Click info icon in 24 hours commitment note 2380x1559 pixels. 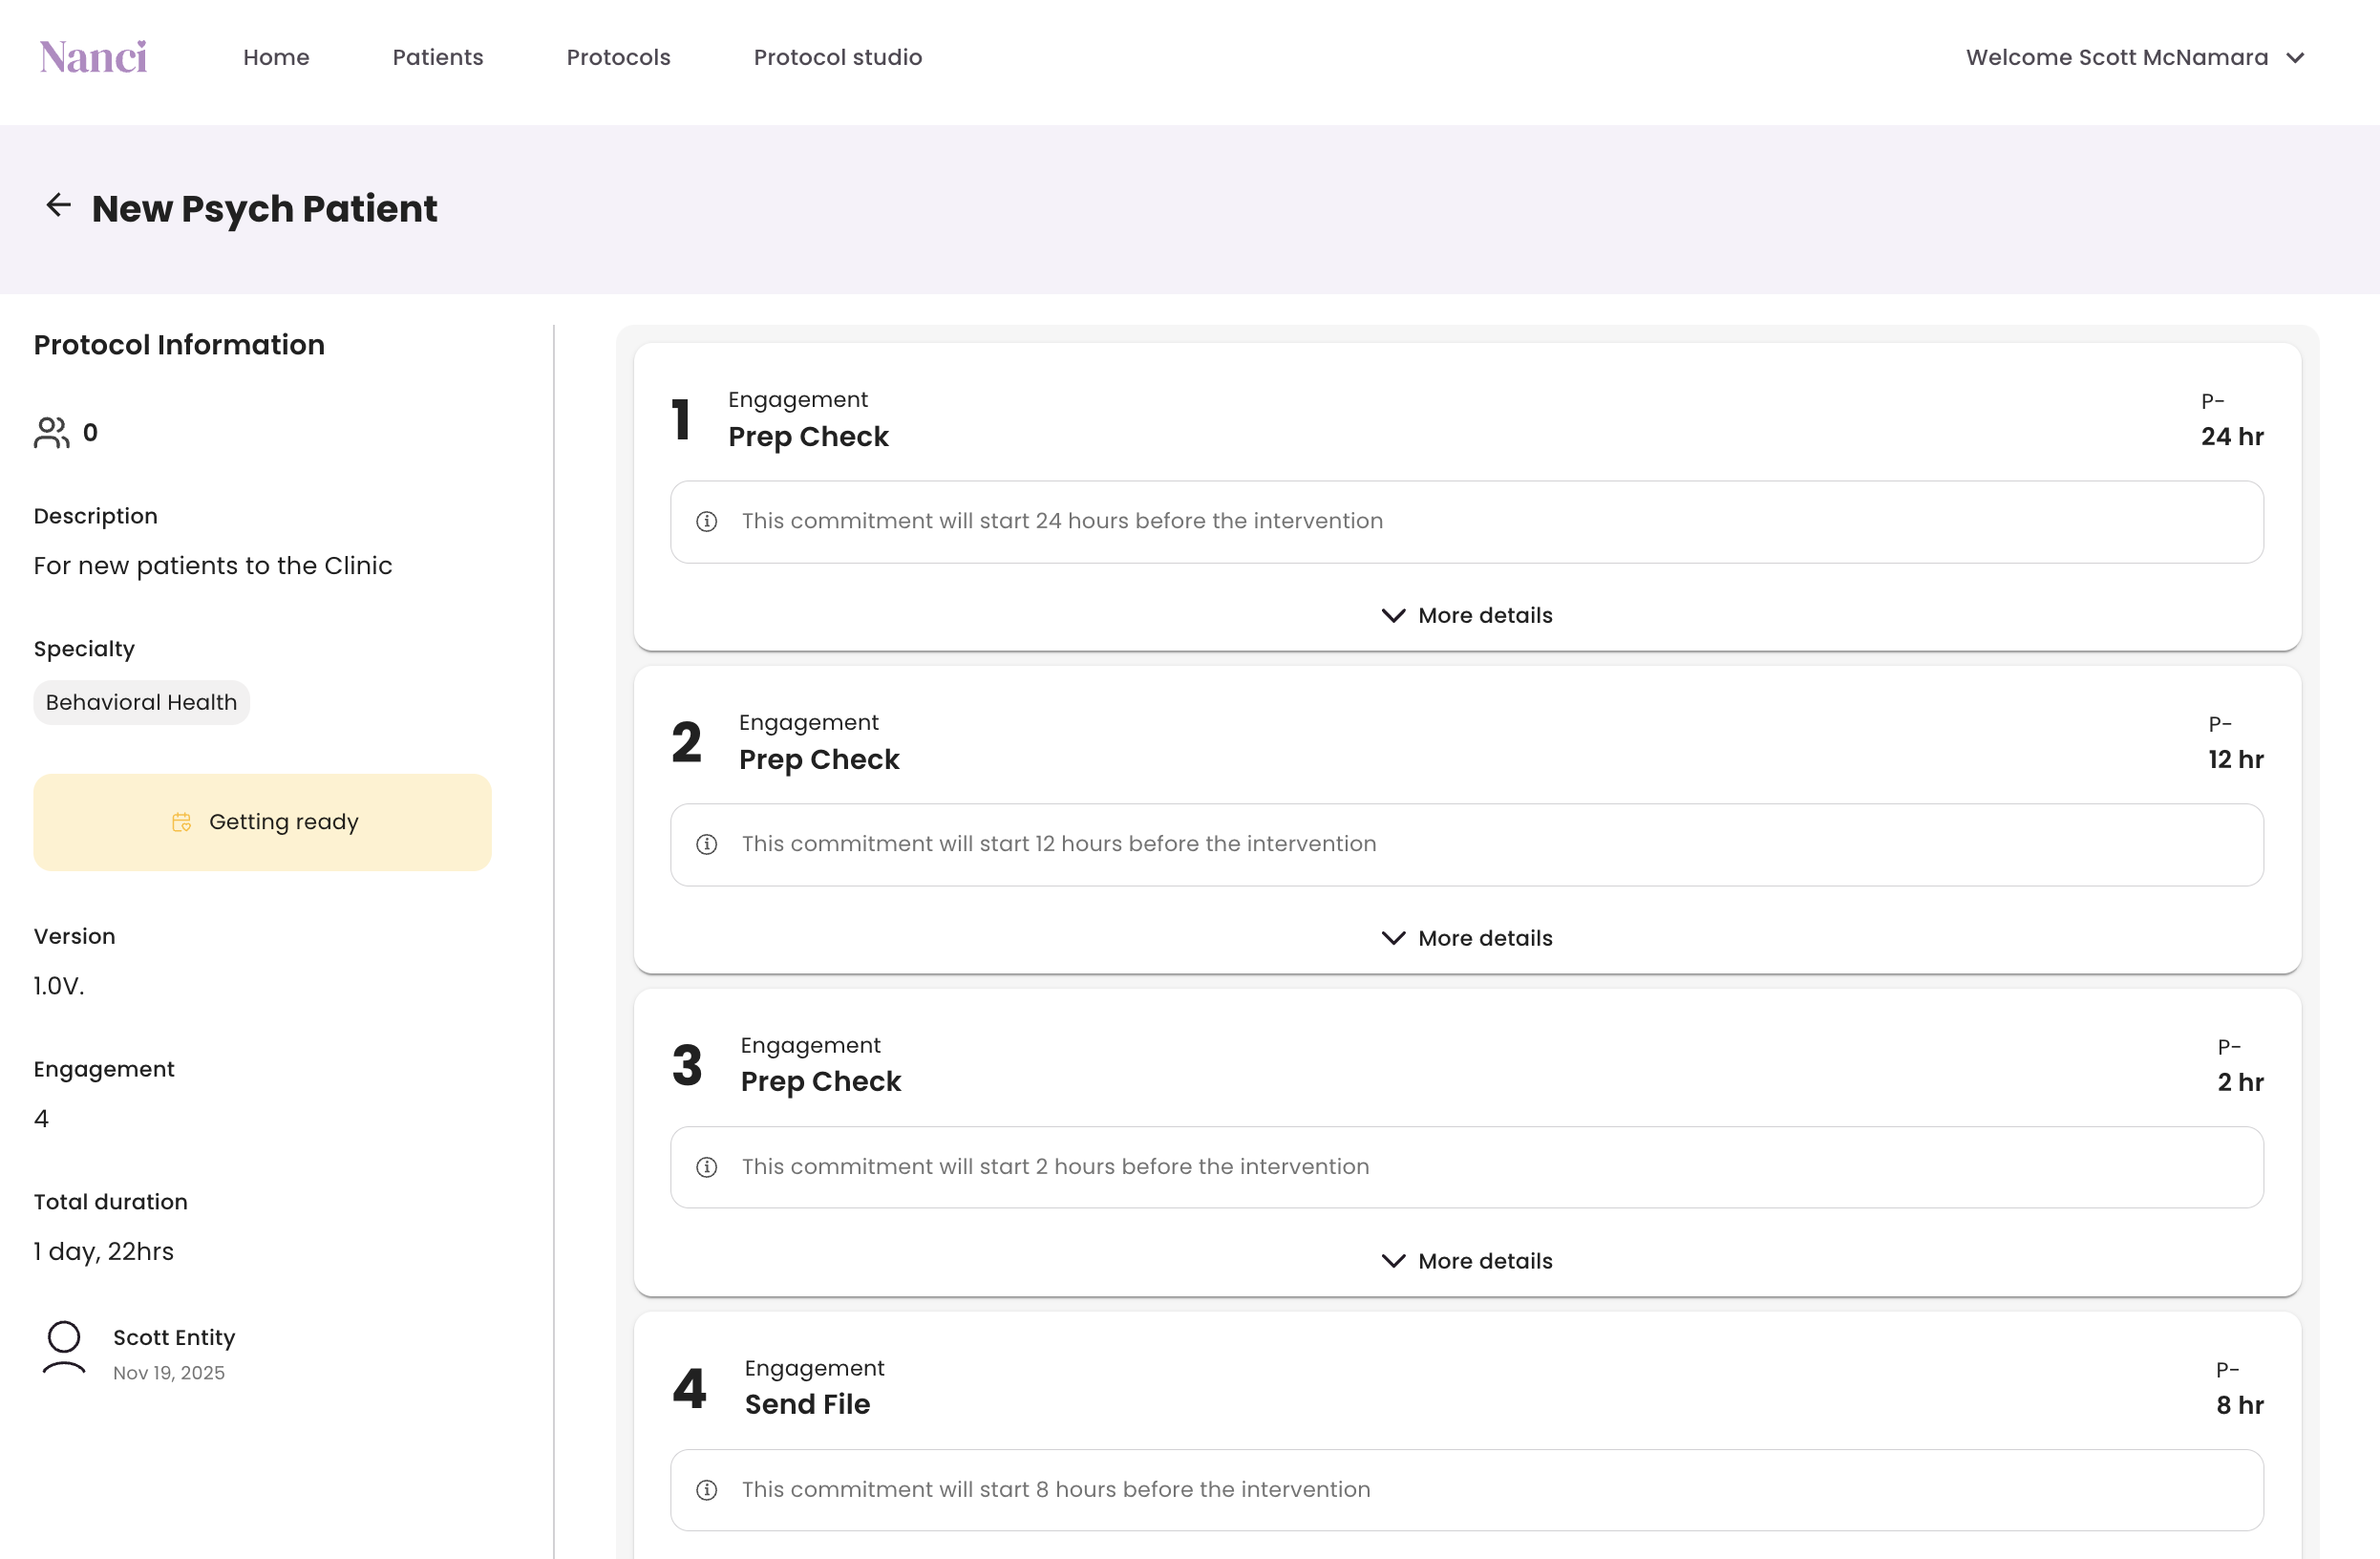click(x=706, y=521)
